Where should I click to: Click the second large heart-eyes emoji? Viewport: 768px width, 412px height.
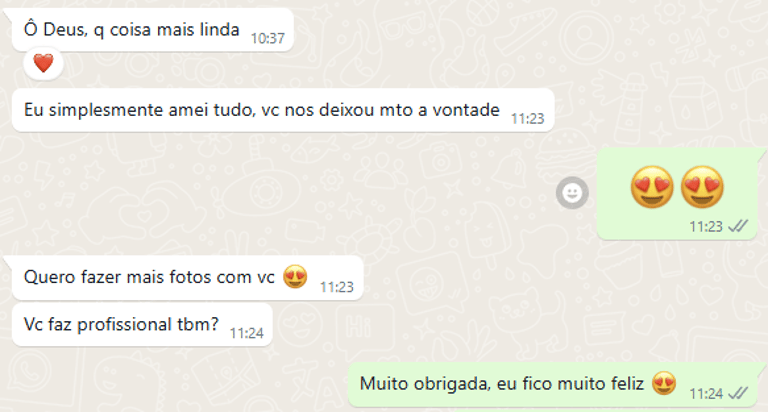point(702,187)
